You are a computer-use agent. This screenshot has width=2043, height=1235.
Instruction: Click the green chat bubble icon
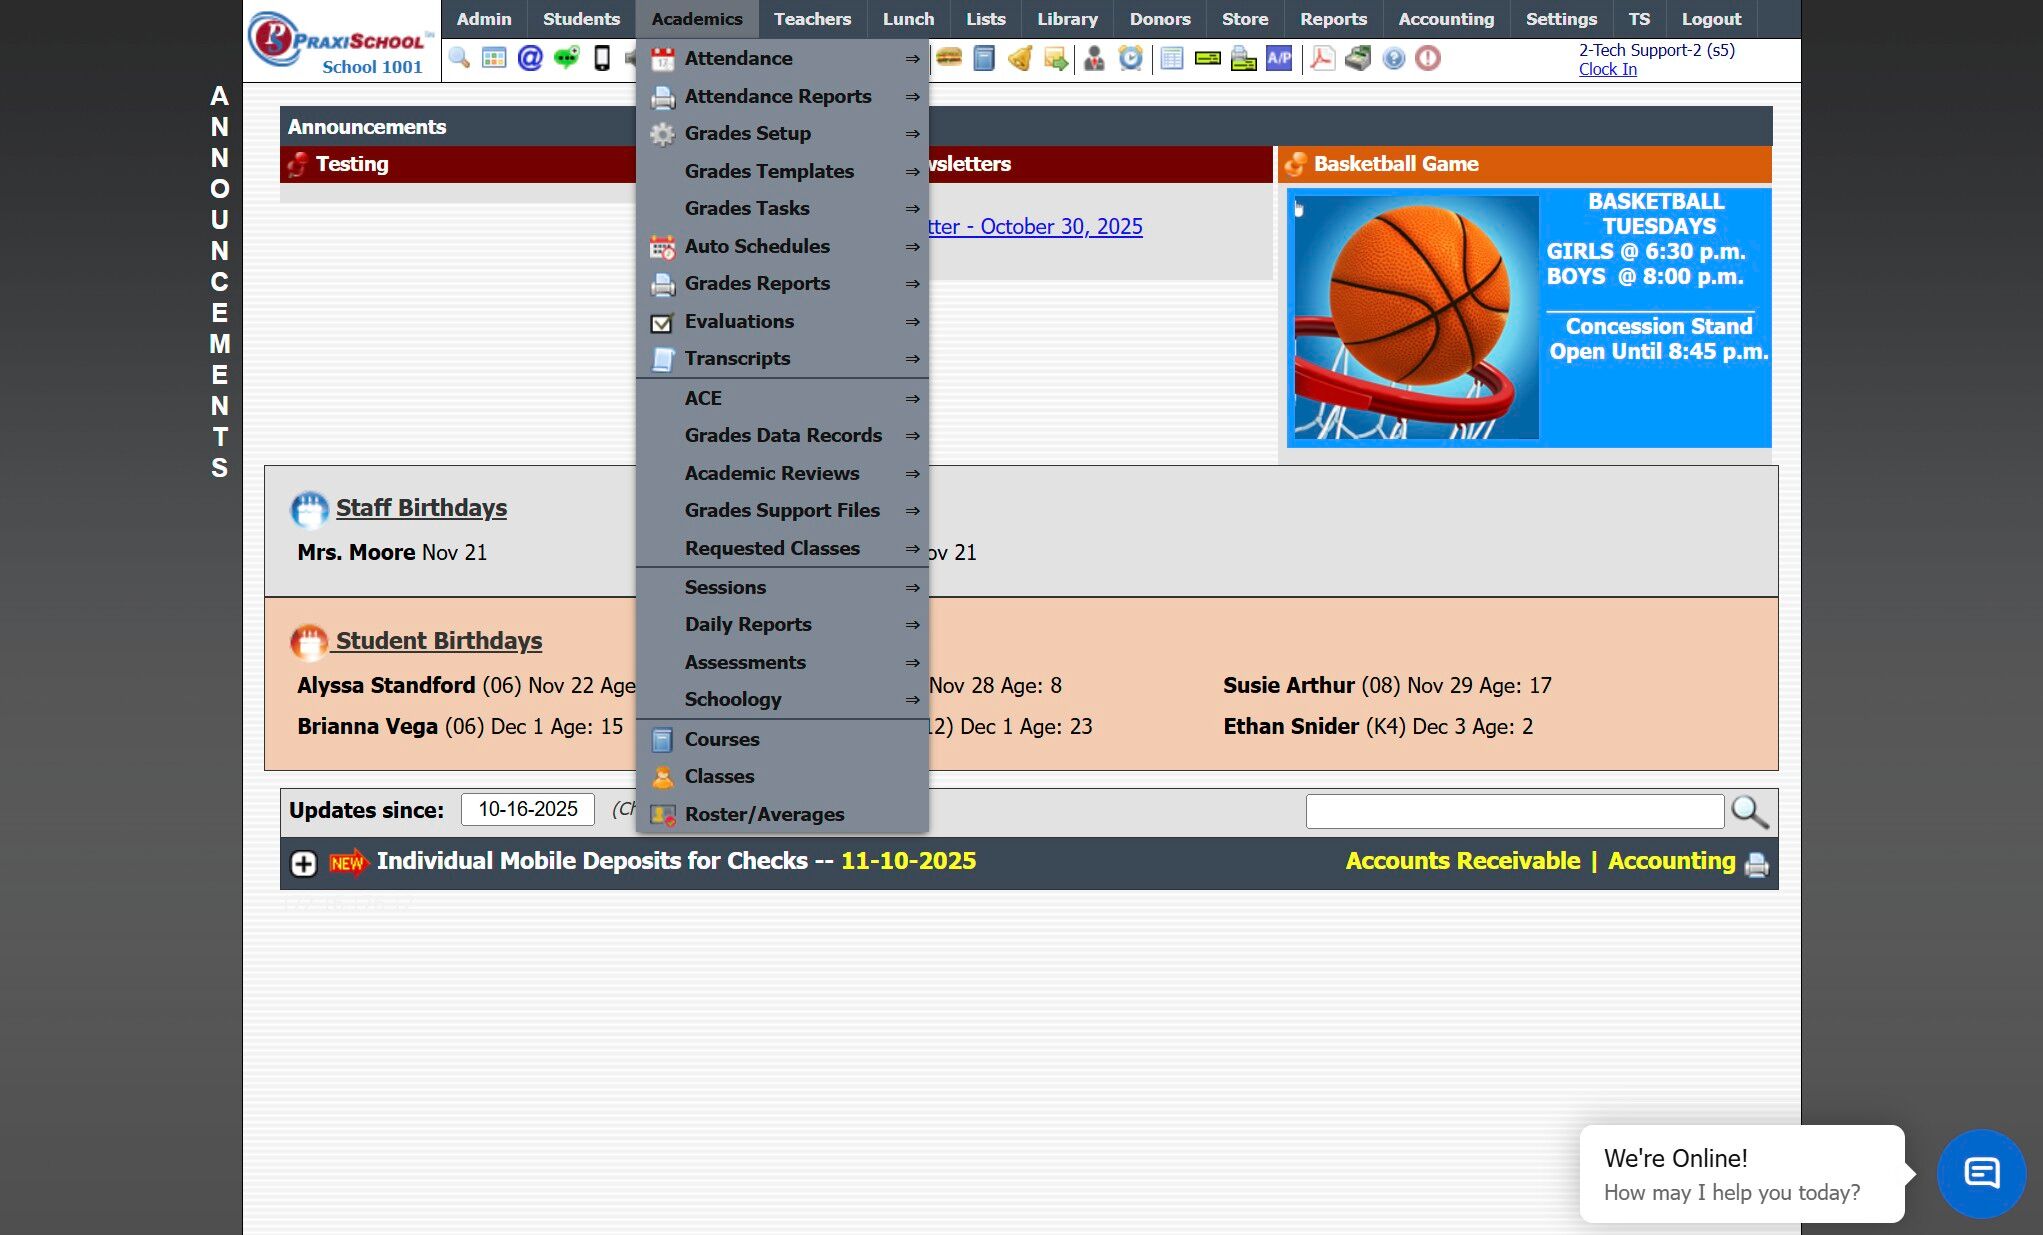(x=566, y=58)
